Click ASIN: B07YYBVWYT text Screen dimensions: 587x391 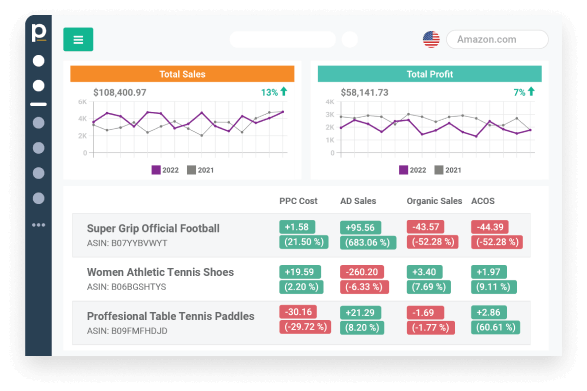pyautogui.click(x=127, y=243)
